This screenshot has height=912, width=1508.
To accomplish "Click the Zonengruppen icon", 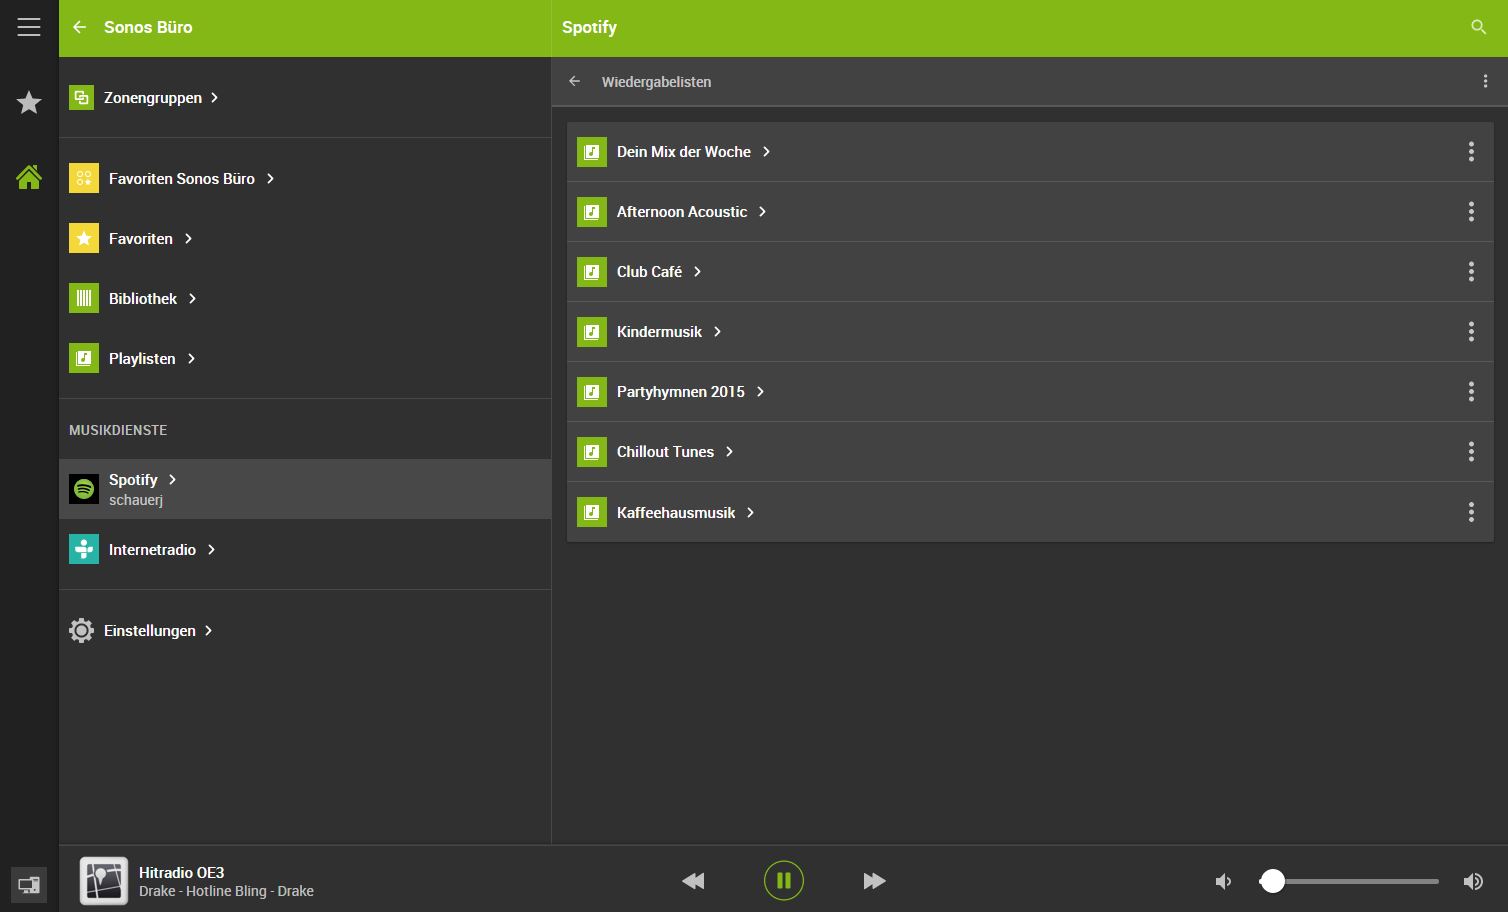I will point(81,97).
